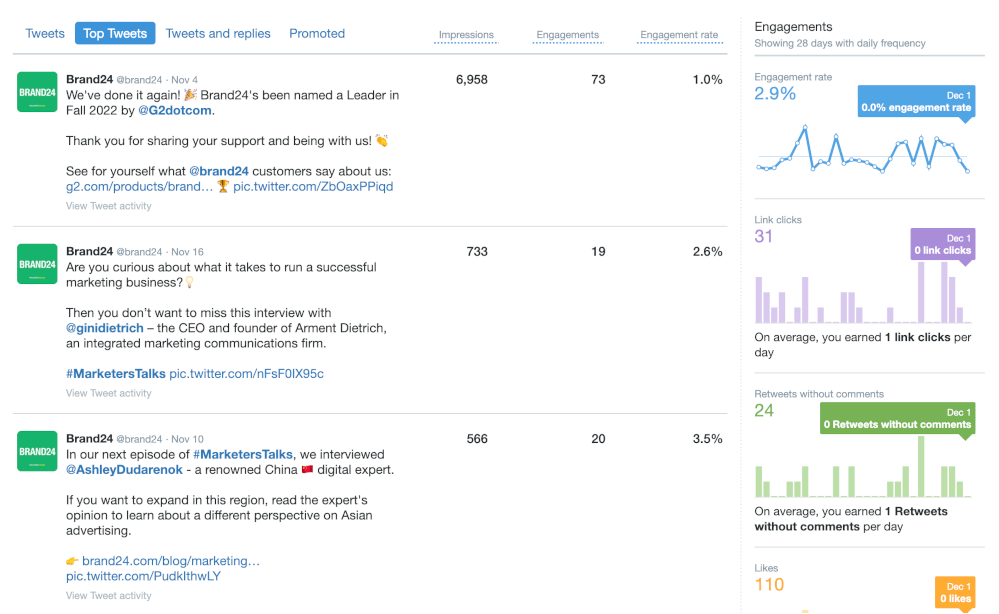
Task: Open the @ginidietrich mention link
Action: pyautogui.click(x=104, y=328)
